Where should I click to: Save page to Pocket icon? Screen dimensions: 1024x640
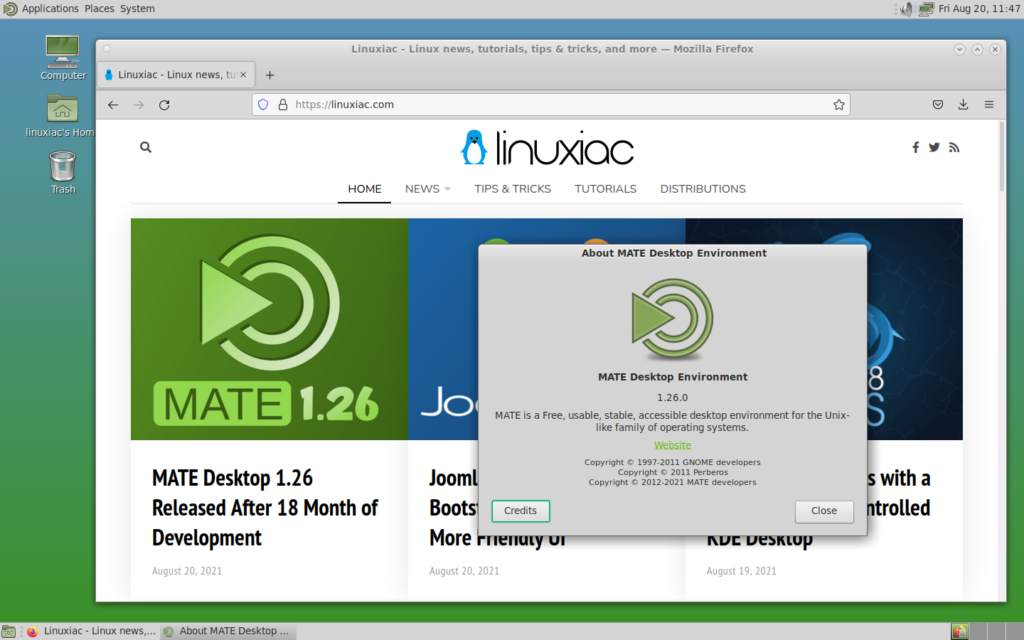coord(938,104)
